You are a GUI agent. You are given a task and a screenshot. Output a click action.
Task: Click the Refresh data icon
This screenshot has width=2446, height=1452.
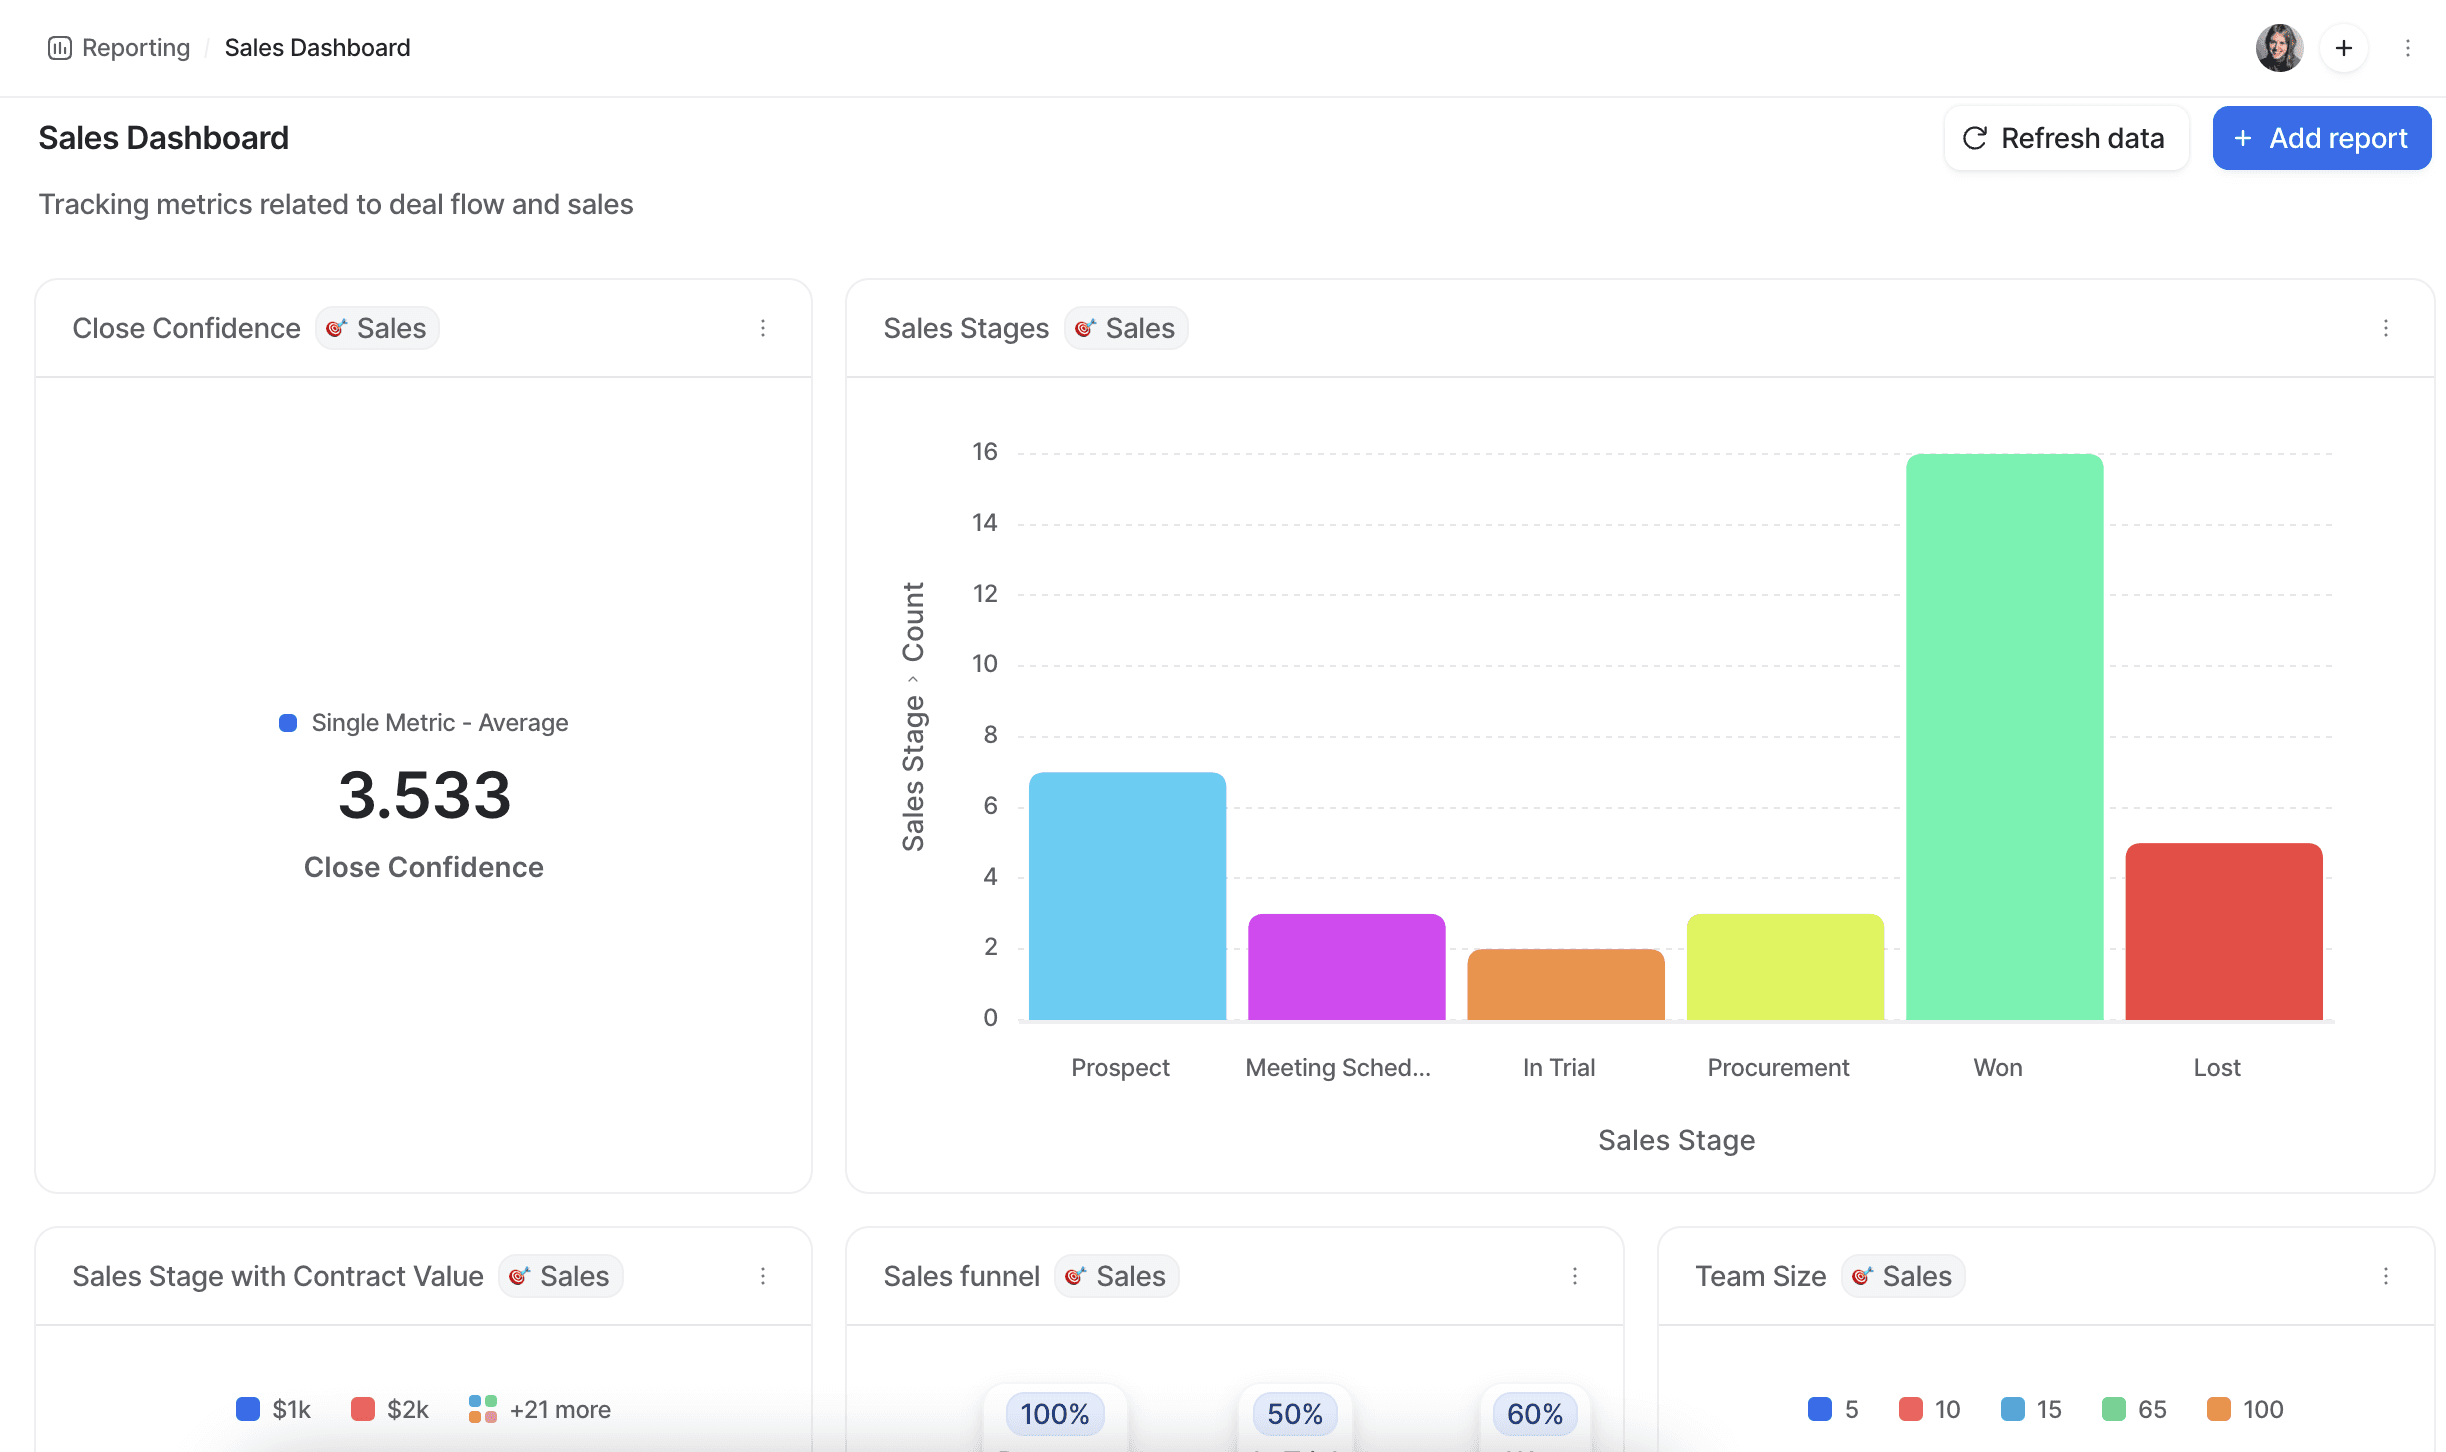1974,137
